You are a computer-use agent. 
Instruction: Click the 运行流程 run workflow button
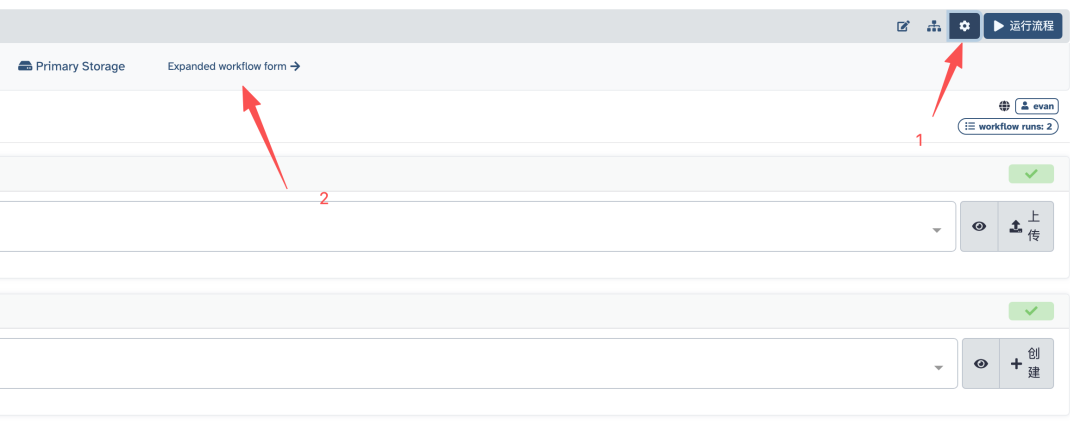pos(1022,26)
